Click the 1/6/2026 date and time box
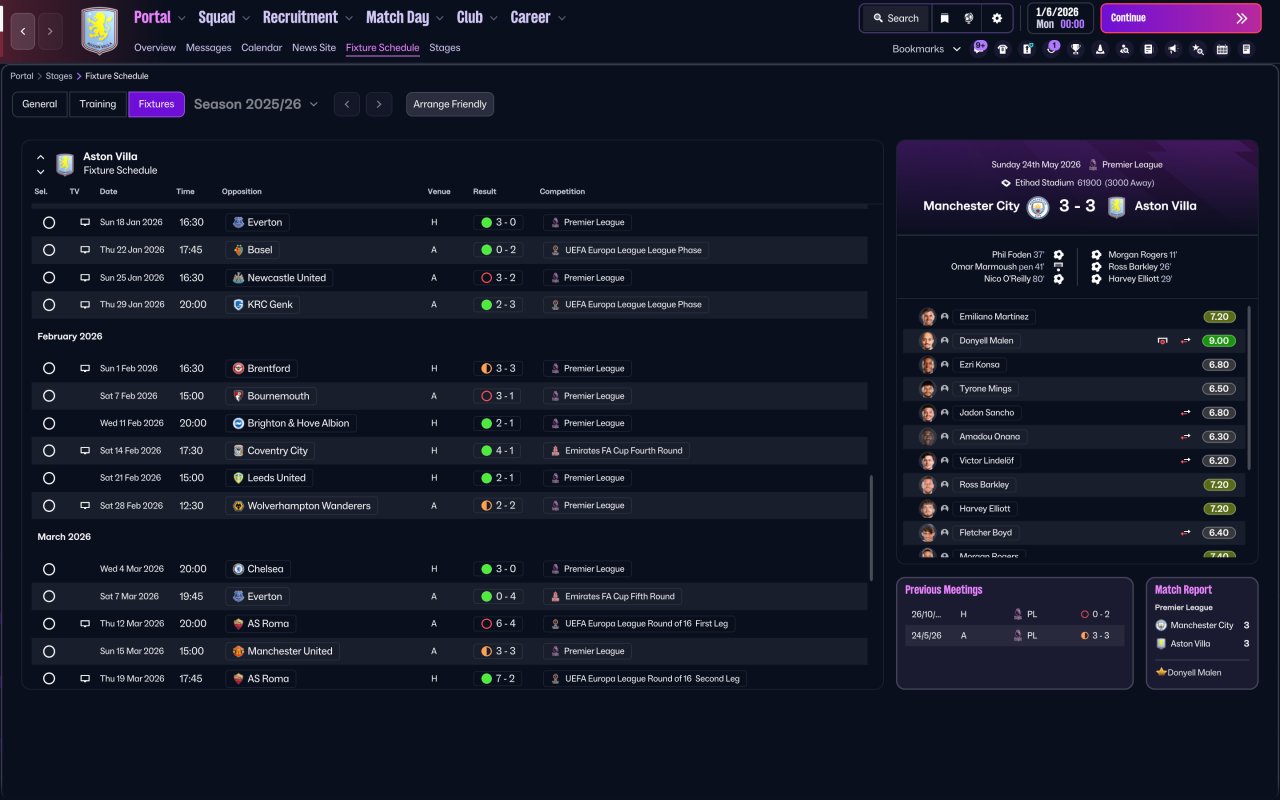Image resolution: width=1280 pixels, height=800 pixels. 1060,18
